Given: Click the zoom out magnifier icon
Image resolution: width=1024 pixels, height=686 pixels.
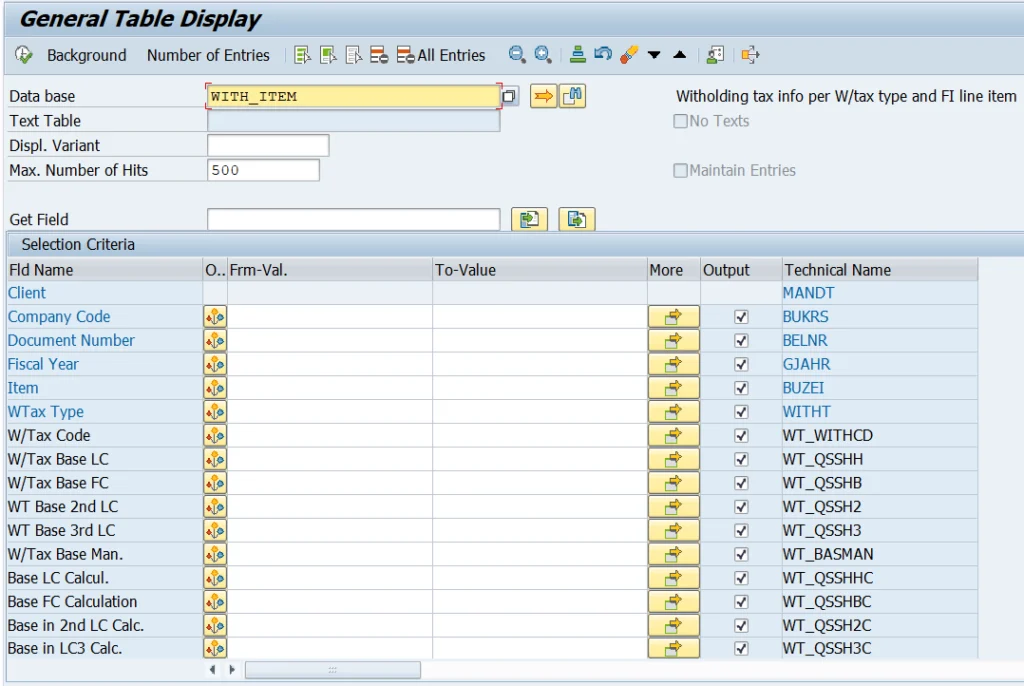Looking at the screenshot, I should pyautogui.click(x=517, y=55).
